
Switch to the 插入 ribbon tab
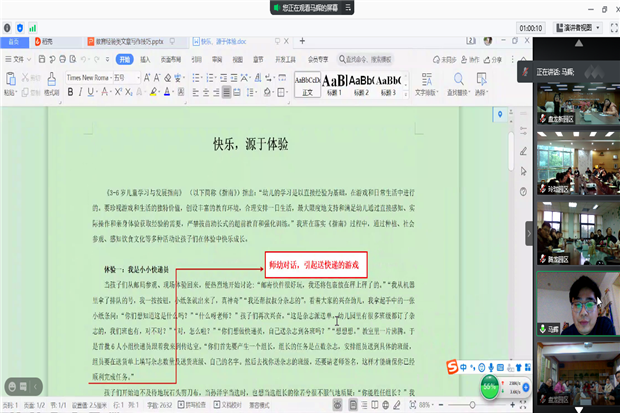click(x=144, y=59)
